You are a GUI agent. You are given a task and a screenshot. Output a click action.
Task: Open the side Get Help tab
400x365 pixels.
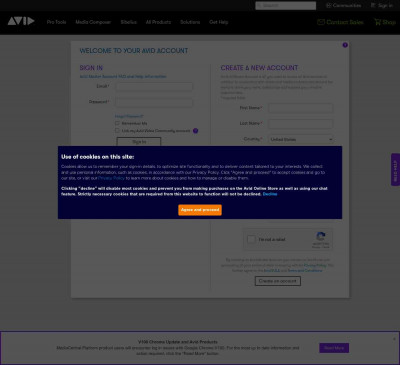(395, 169)
